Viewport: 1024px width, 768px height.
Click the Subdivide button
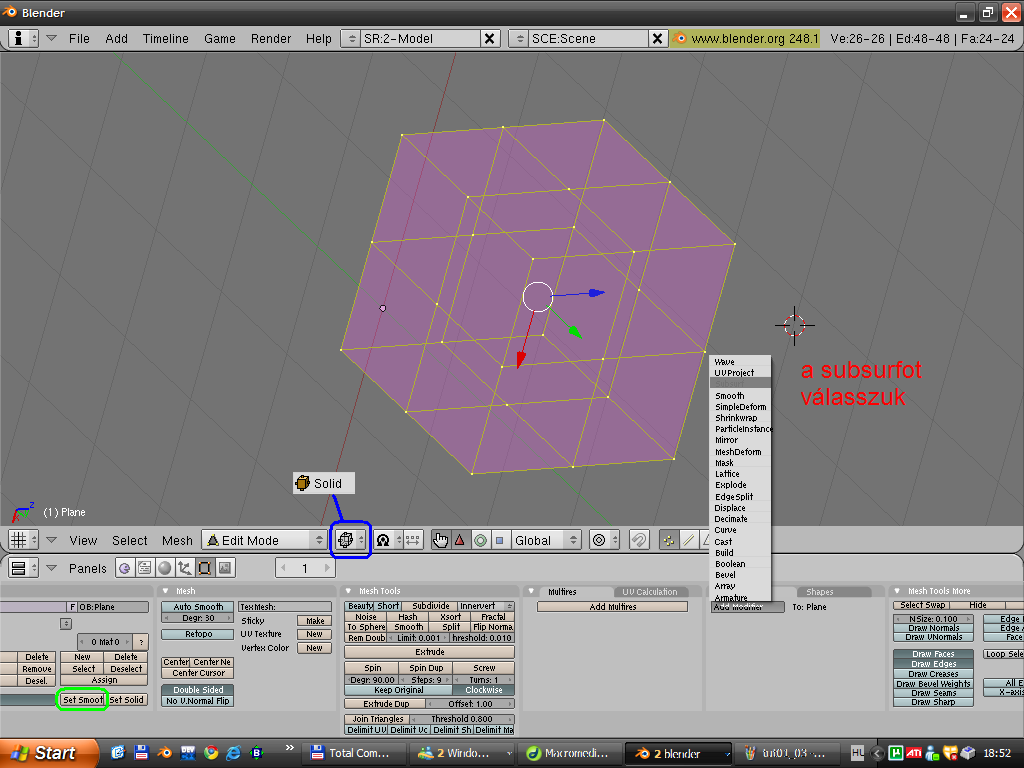pos(430,606)
